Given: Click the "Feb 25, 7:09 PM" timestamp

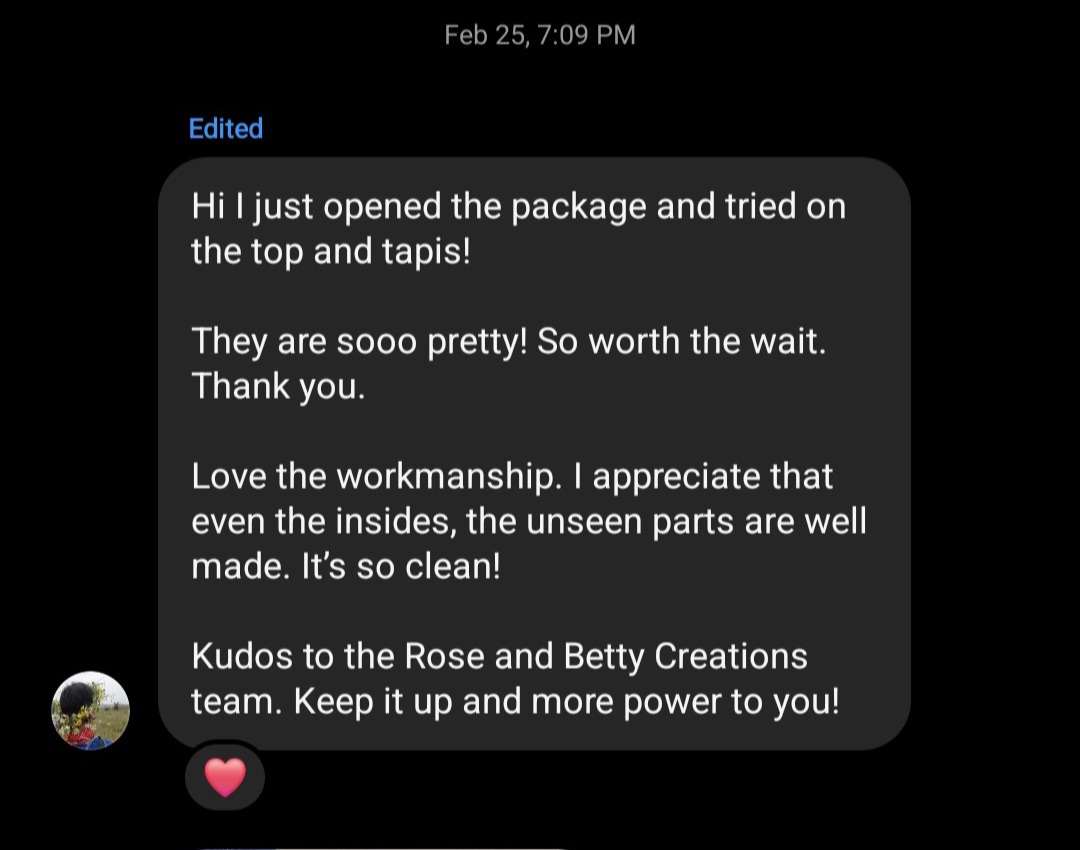Looking at the screenshot, I should (540, 35).
